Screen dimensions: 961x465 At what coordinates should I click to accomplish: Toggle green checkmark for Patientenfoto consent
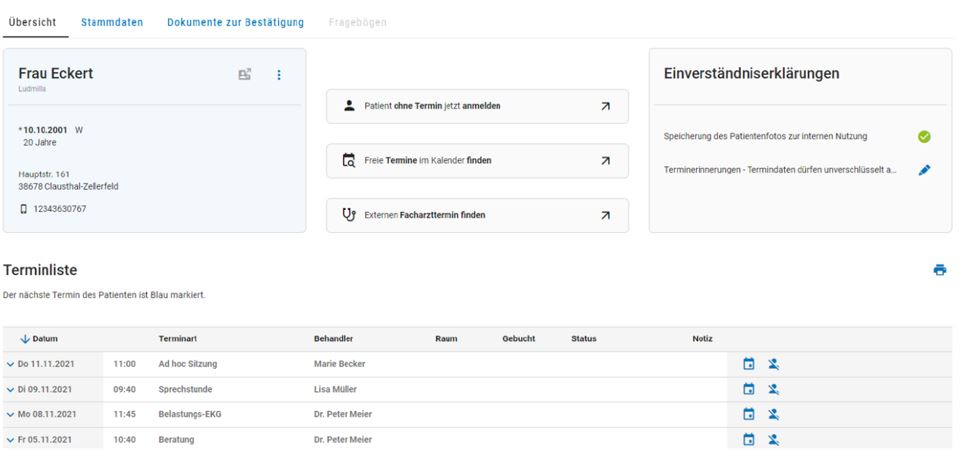[923, 136]
